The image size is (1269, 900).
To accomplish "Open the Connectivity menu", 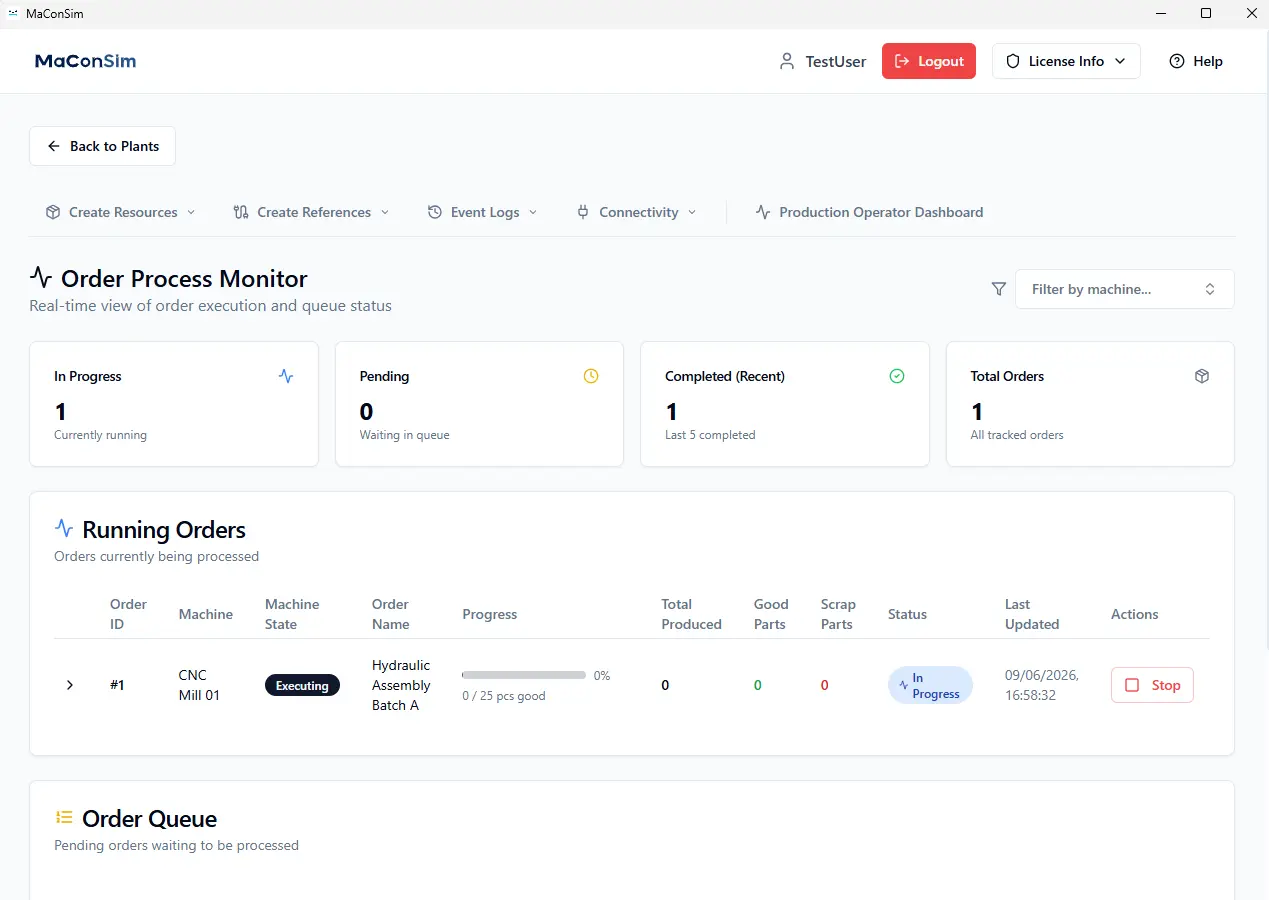I will click(637, 212).
